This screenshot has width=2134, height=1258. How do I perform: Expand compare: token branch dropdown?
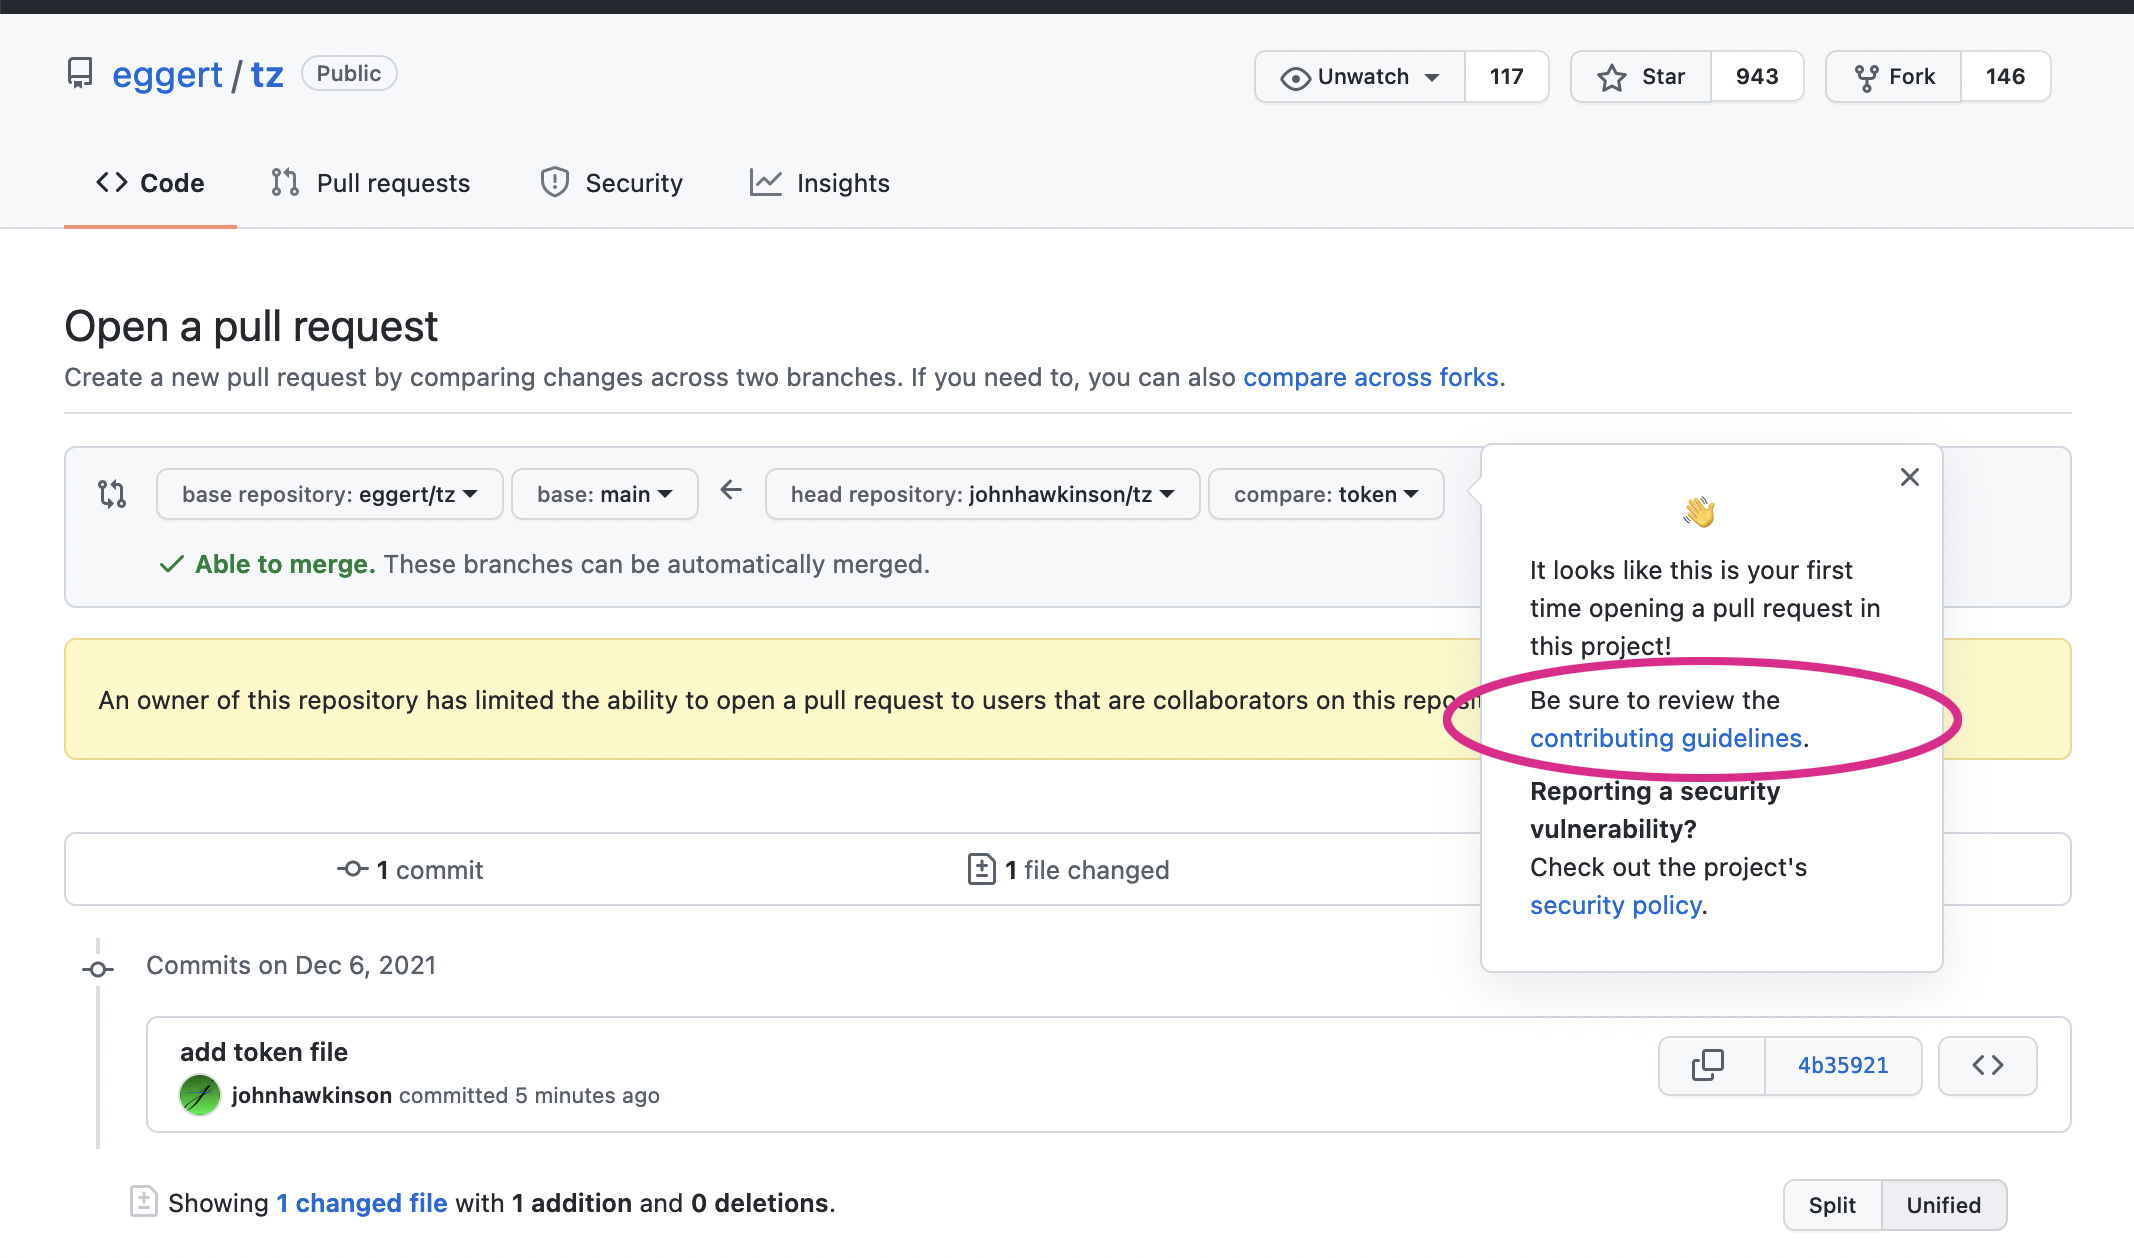[1325, 494]
